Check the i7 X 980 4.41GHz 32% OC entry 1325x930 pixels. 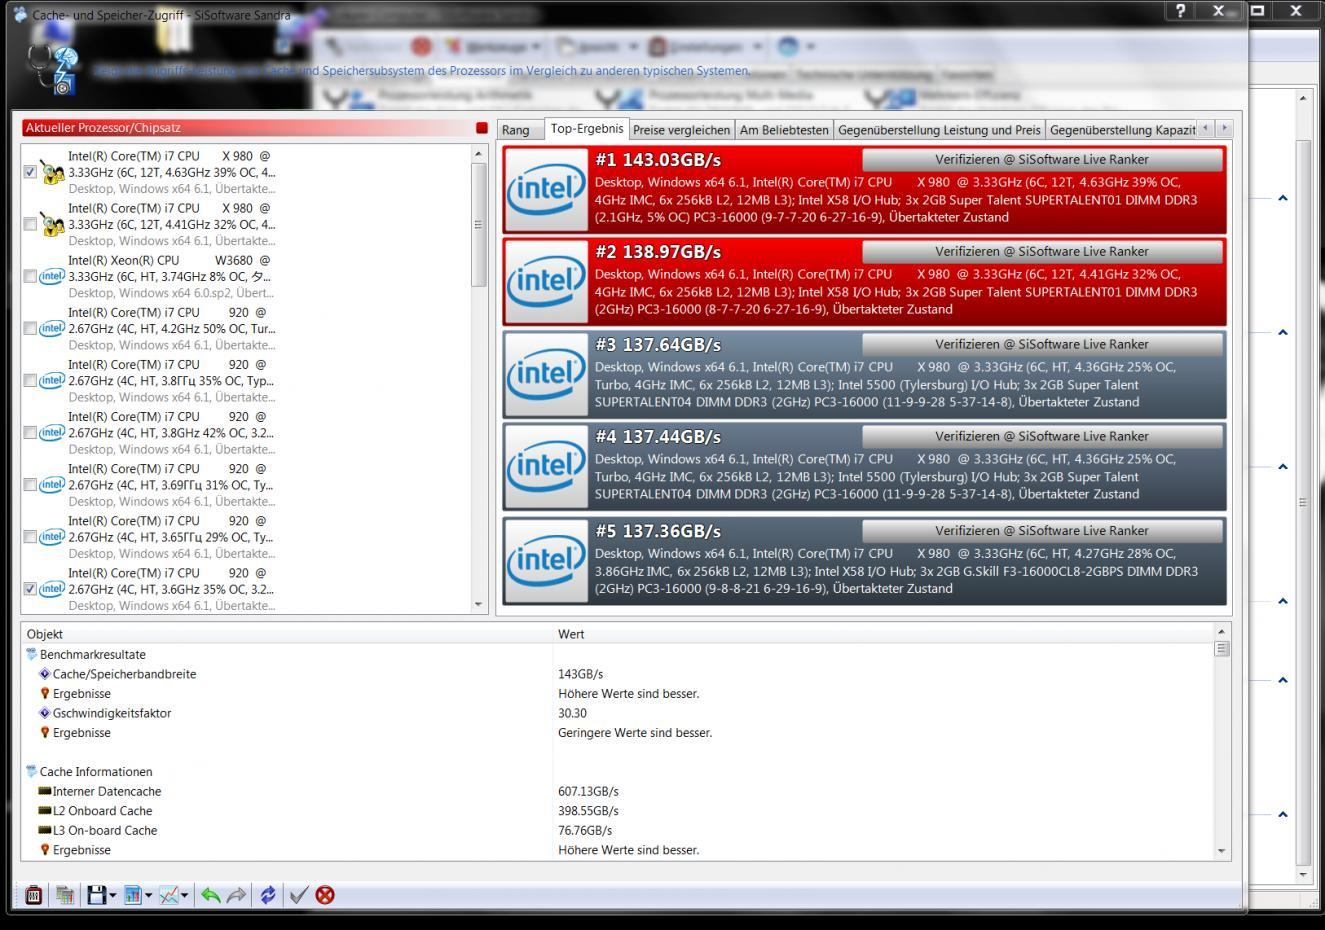[x=30, y=224]
